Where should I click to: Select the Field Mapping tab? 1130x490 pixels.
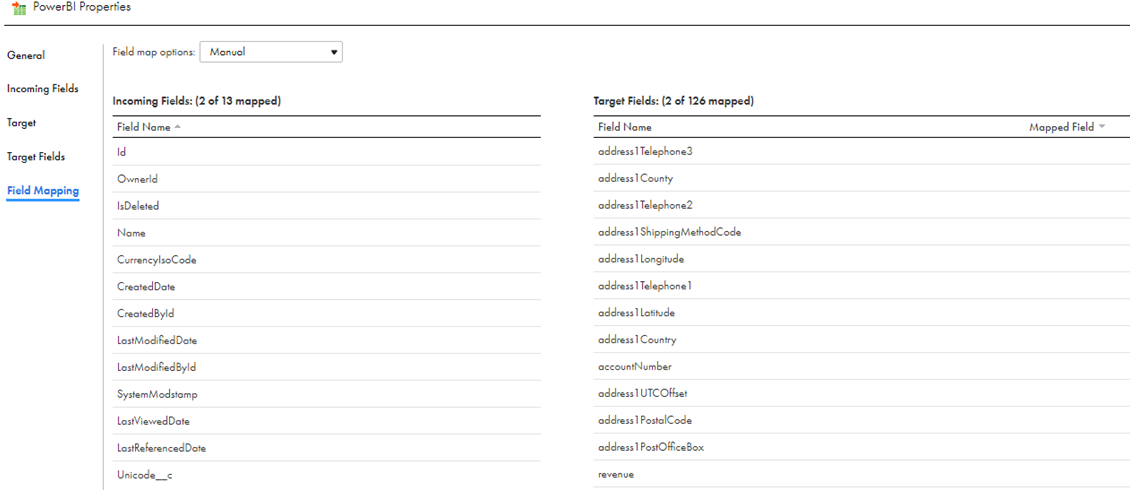[43, 191]
